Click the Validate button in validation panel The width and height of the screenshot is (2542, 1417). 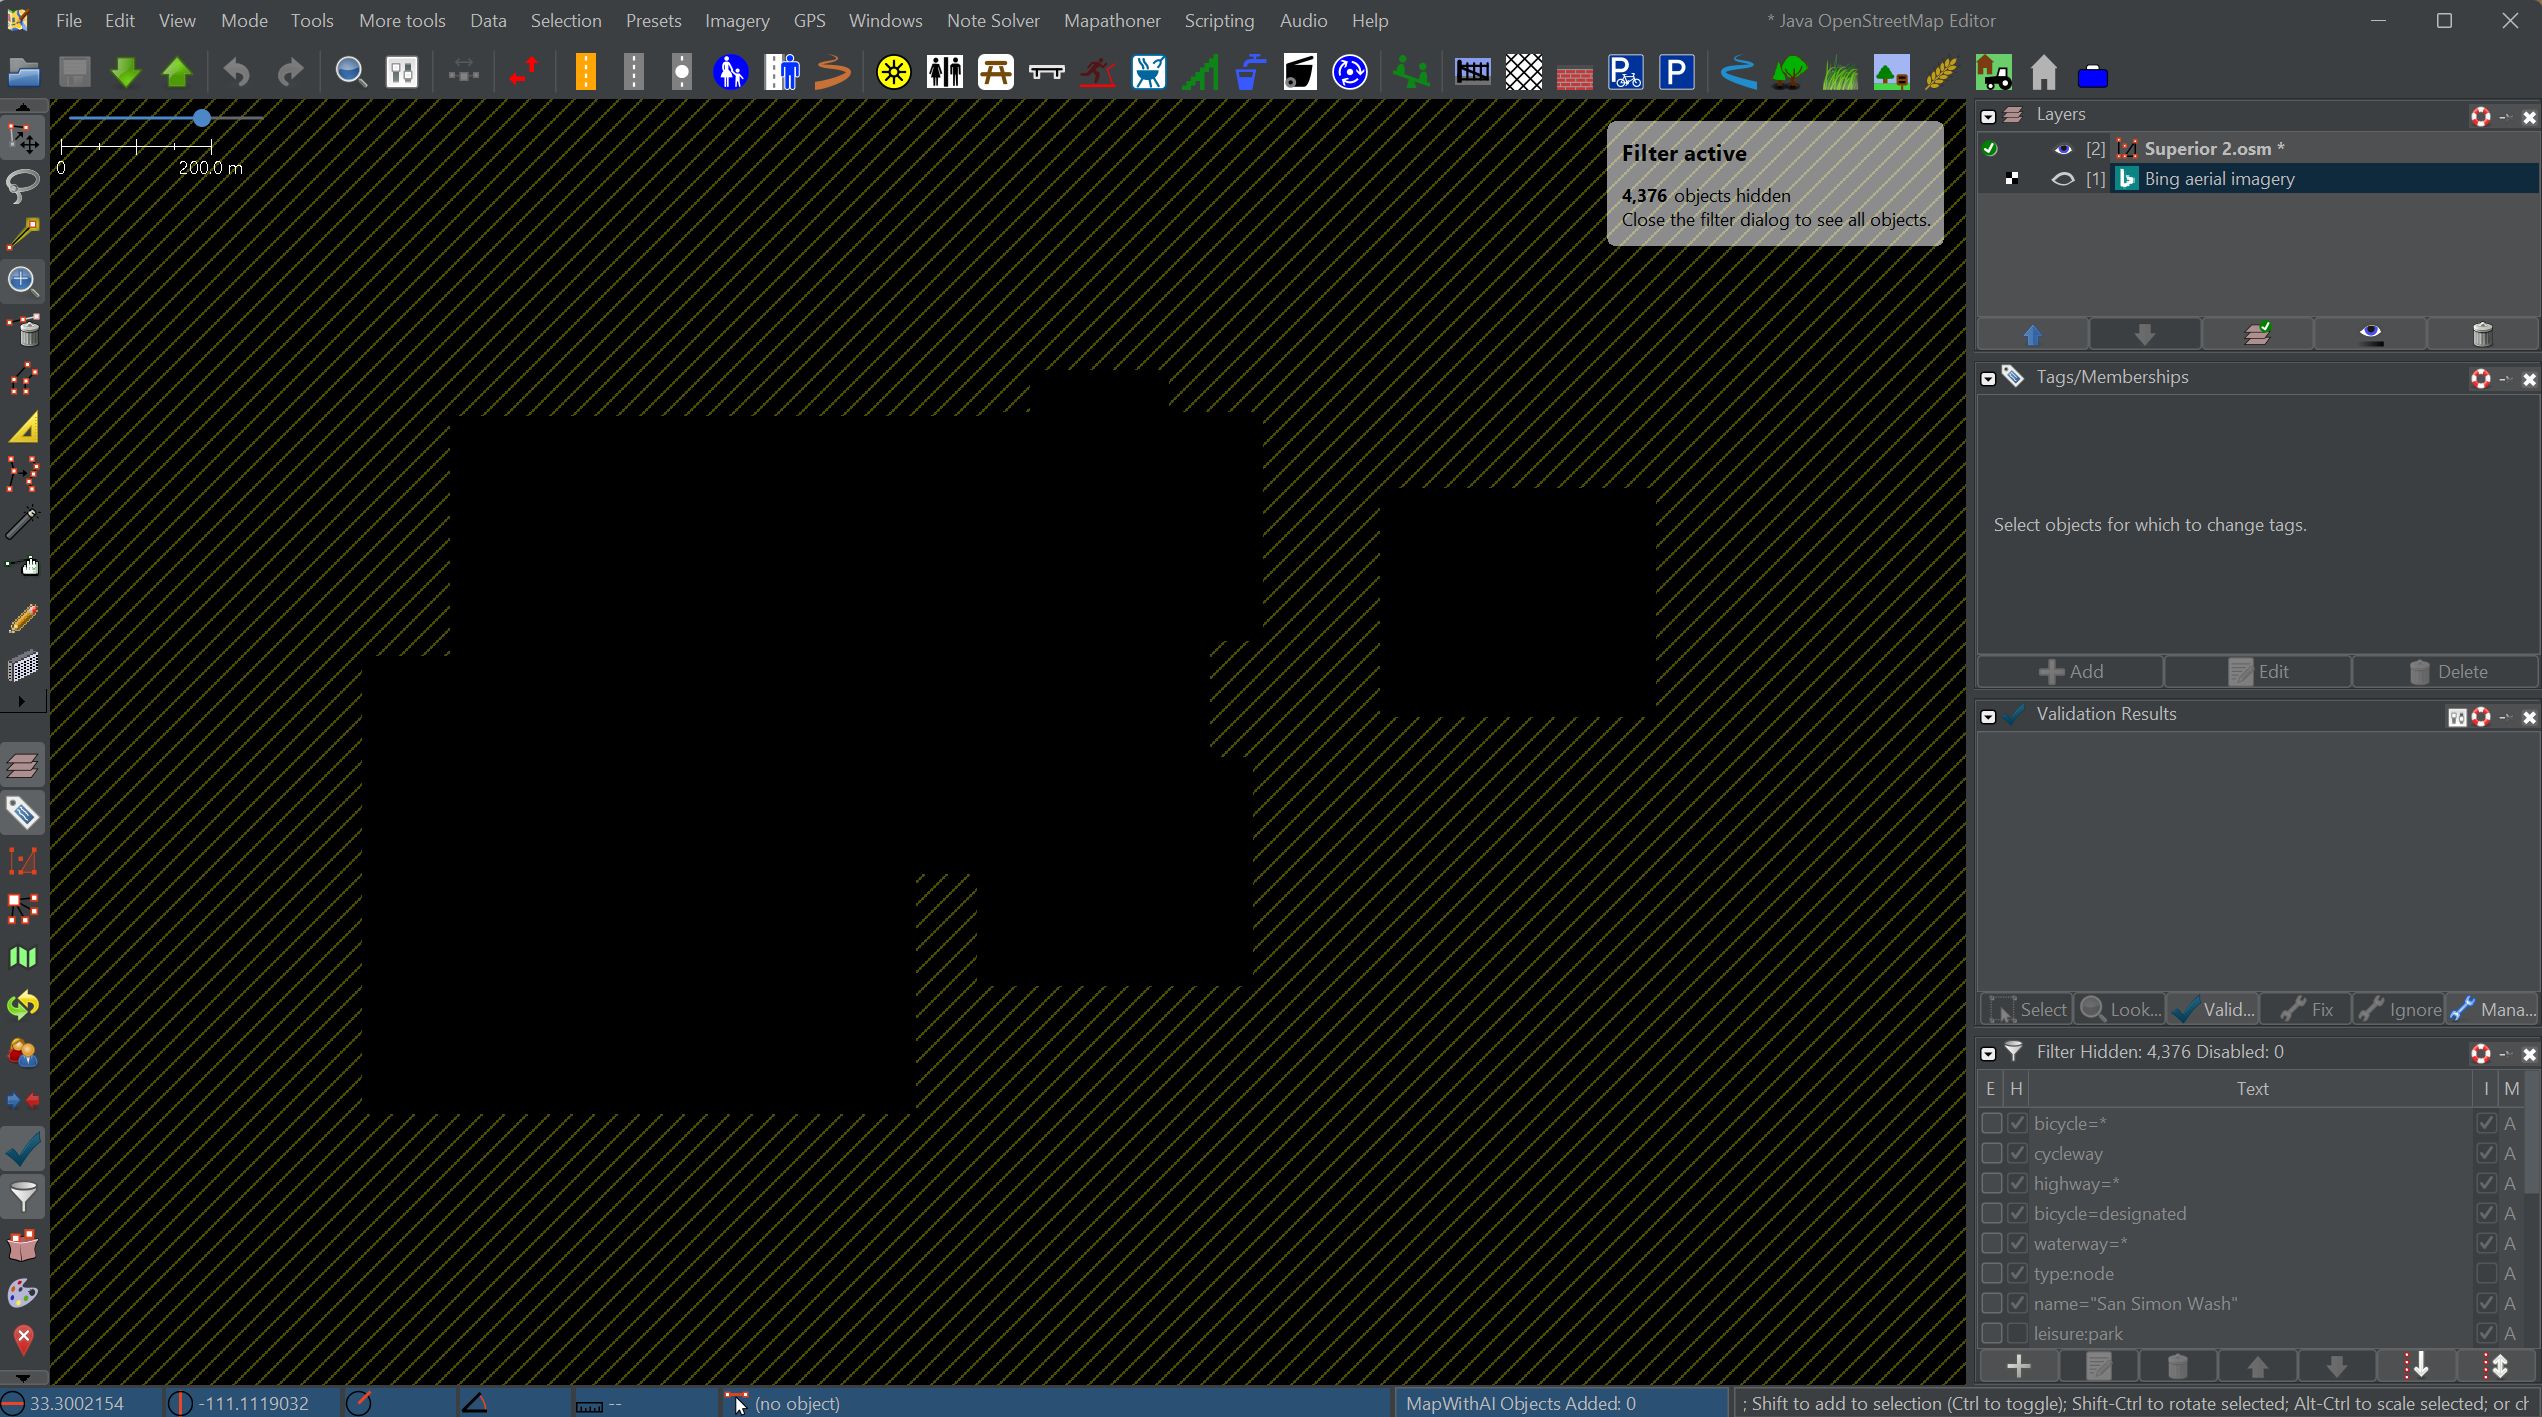[2214, 1009]
